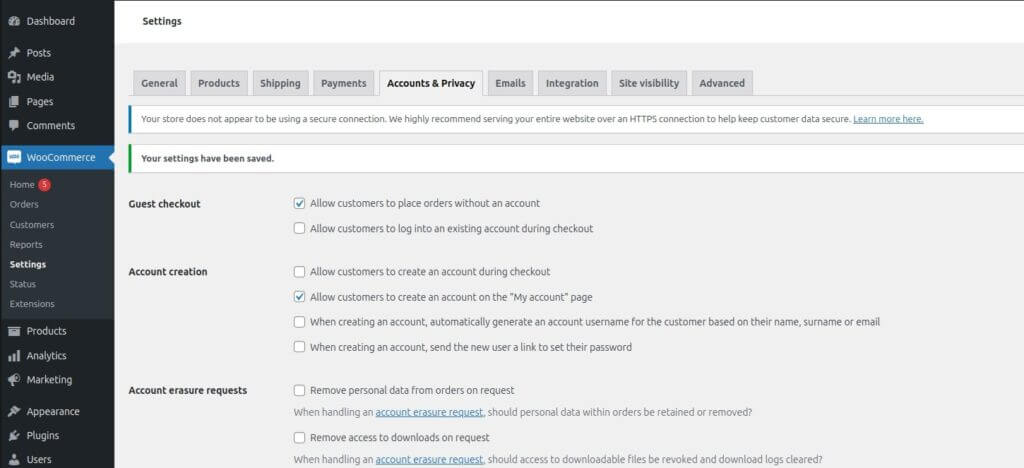Click the Learn more here link

[888, 119]
